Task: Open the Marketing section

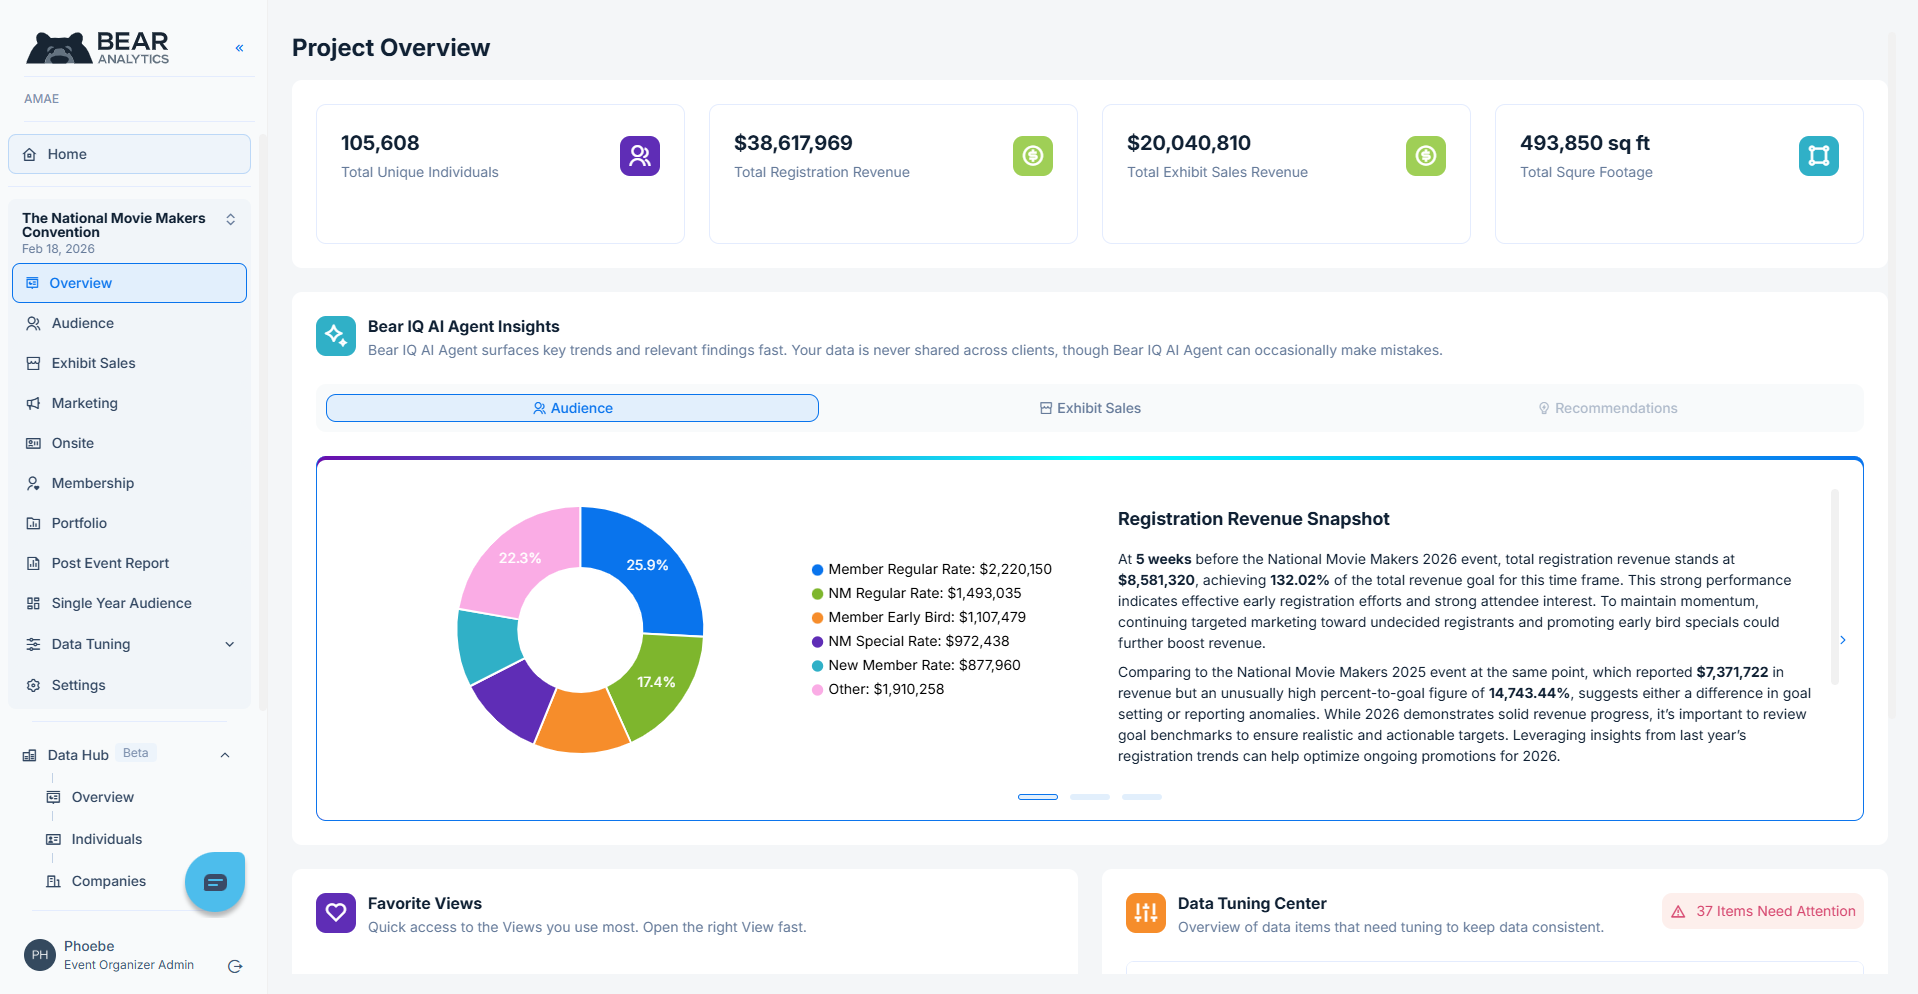Action: 129,403
